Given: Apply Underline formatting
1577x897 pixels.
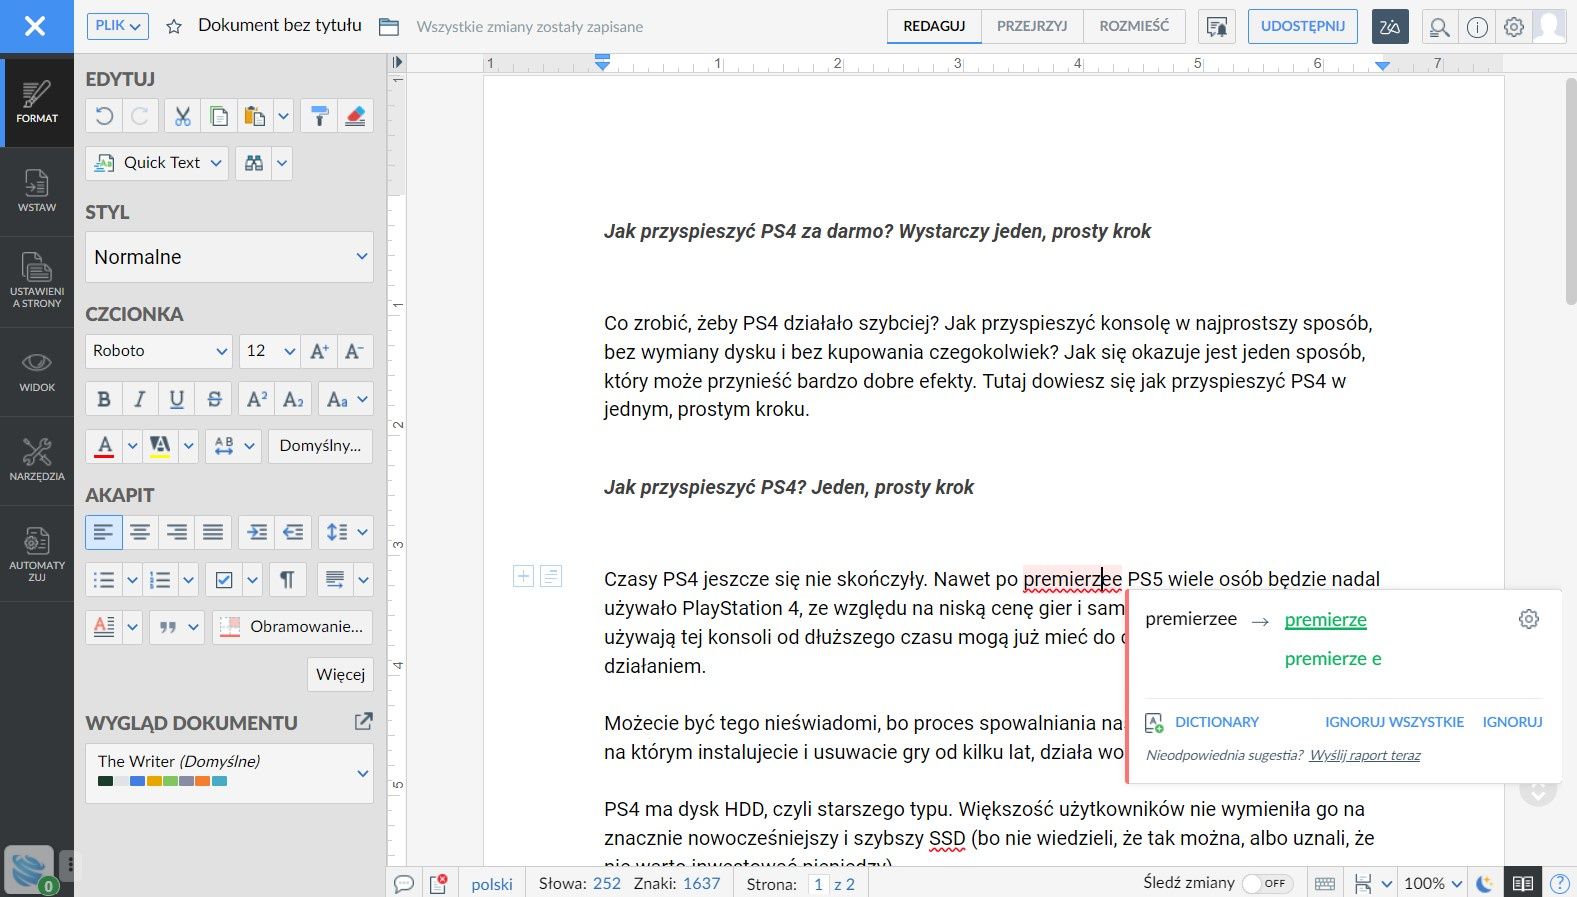Looking at the screenshot, I should pyautogui.click(x=177, y=399).
